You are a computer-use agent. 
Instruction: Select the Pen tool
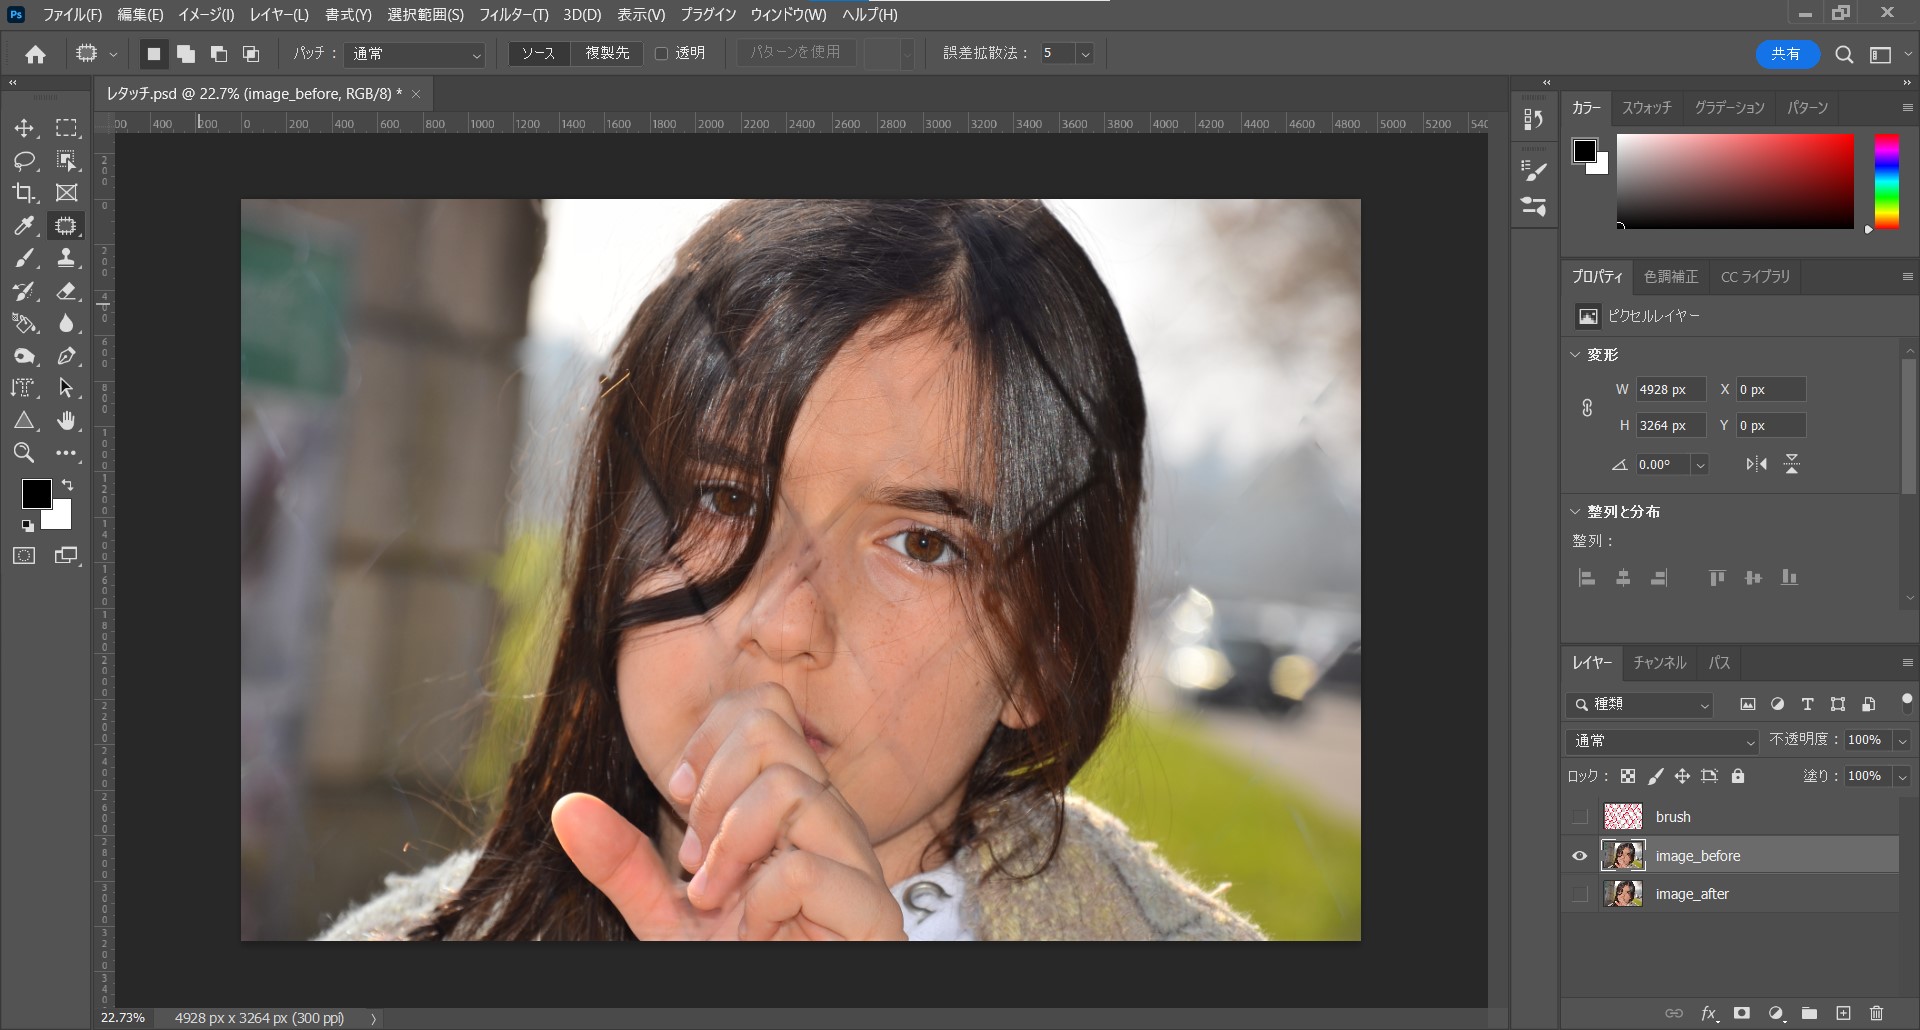pyautogui.click(x=66, y=356)
